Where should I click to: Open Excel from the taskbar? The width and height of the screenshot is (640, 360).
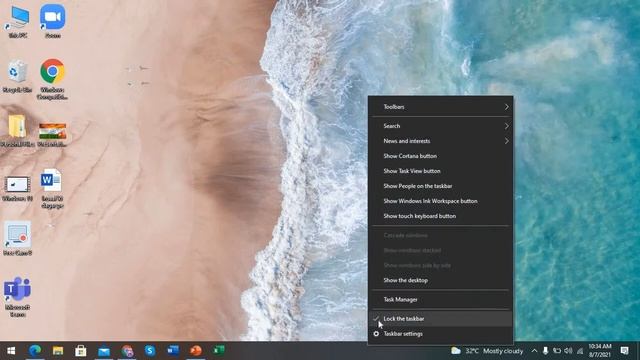(219, 351)
